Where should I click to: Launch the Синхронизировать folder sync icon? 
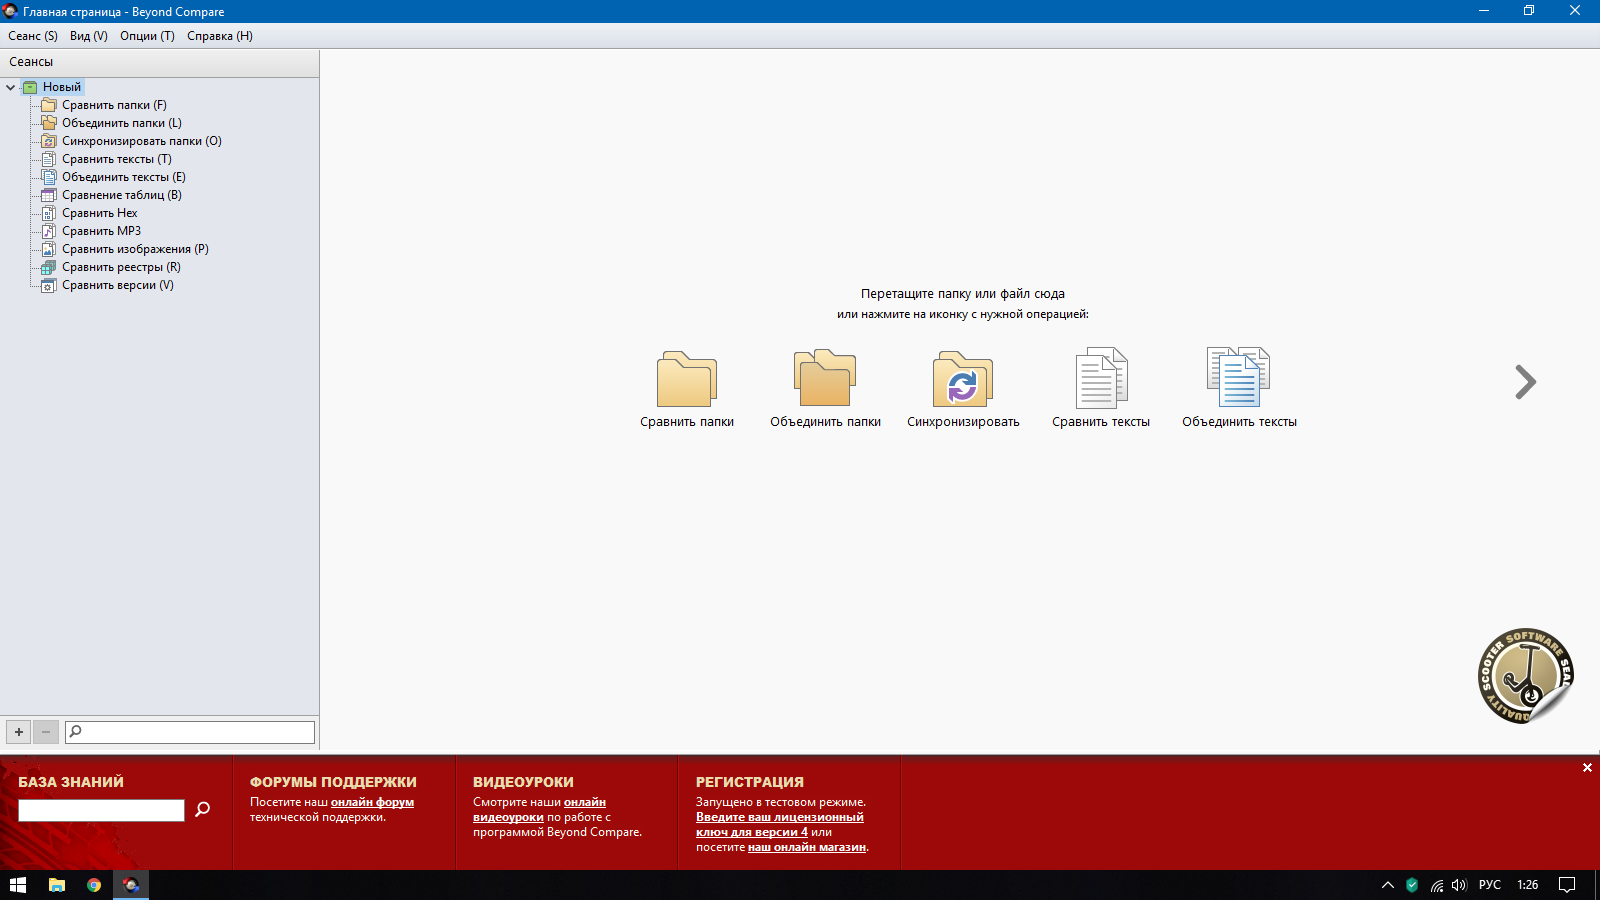(x=963, y=388)
